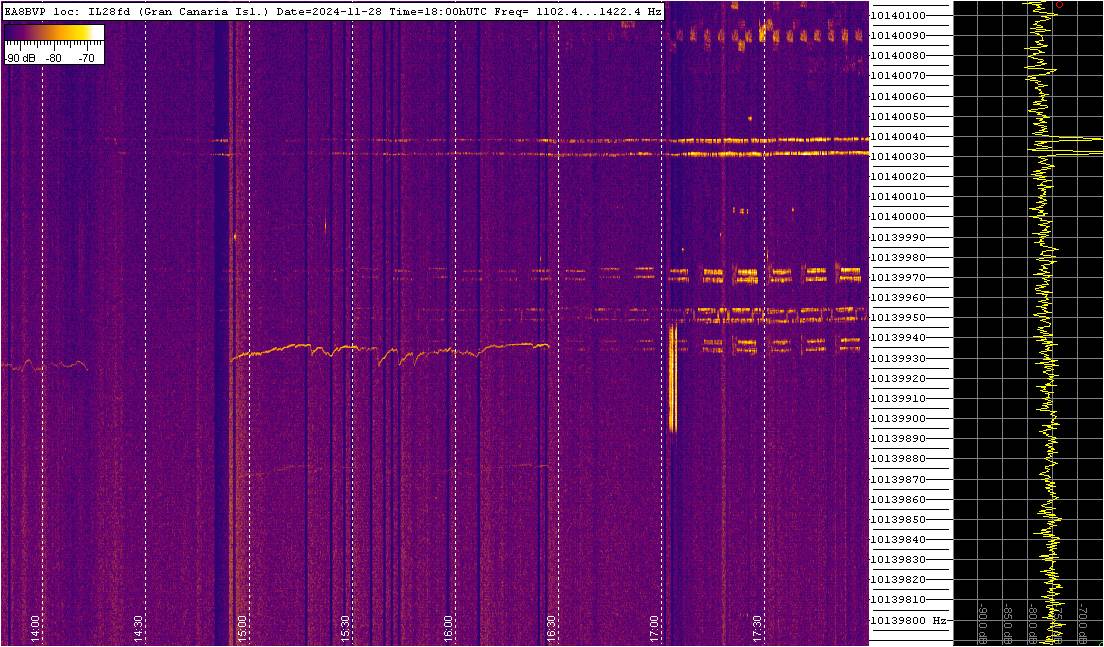Screen dimensions: 1104x647
Task: Click the 10139950 frequency scale label
Action: [898, 318]
